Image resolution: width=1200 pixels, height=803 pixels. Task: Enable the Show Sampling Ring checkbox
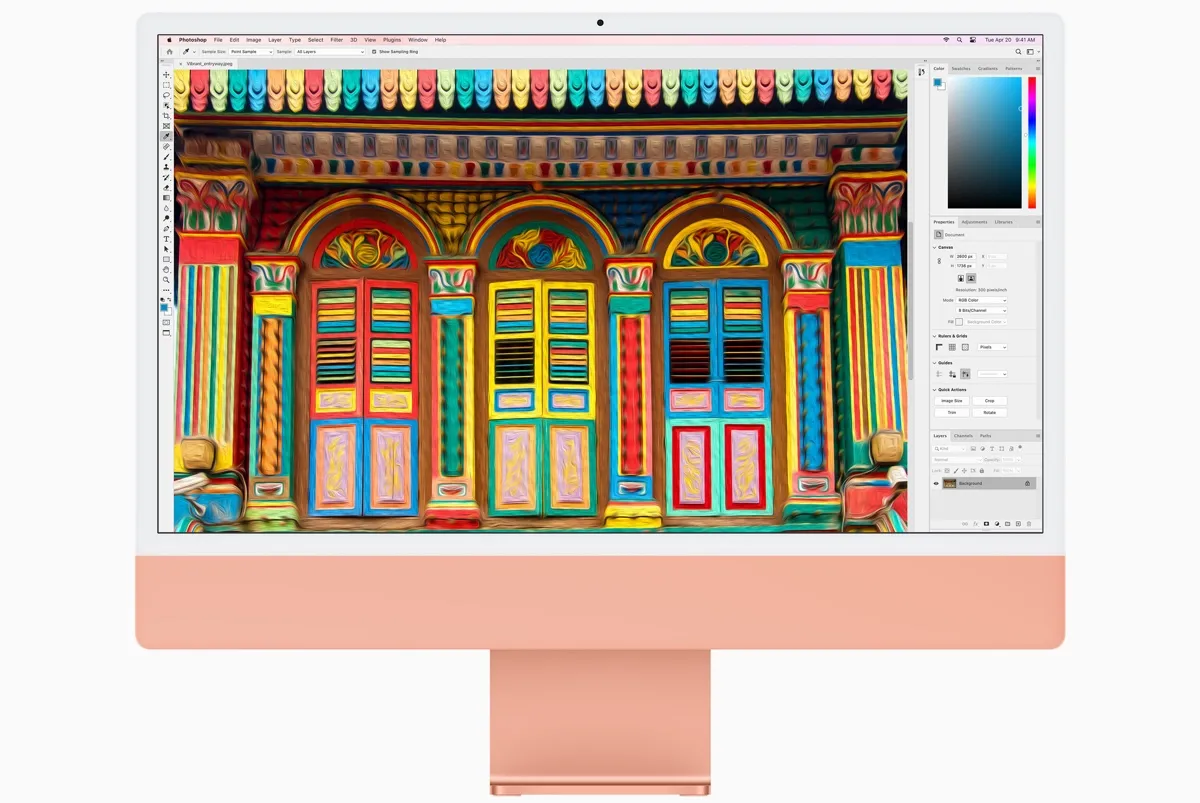pyautogui.click(x=374, y=51)
